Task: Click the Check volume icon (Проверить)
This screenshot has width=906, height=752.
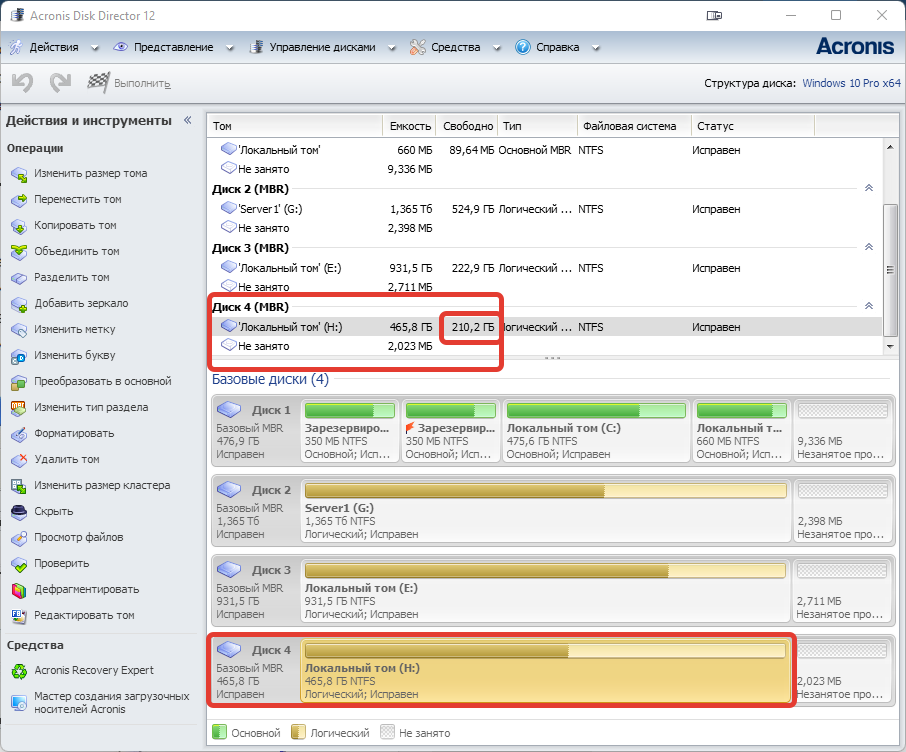Action: tap(19, 564)
